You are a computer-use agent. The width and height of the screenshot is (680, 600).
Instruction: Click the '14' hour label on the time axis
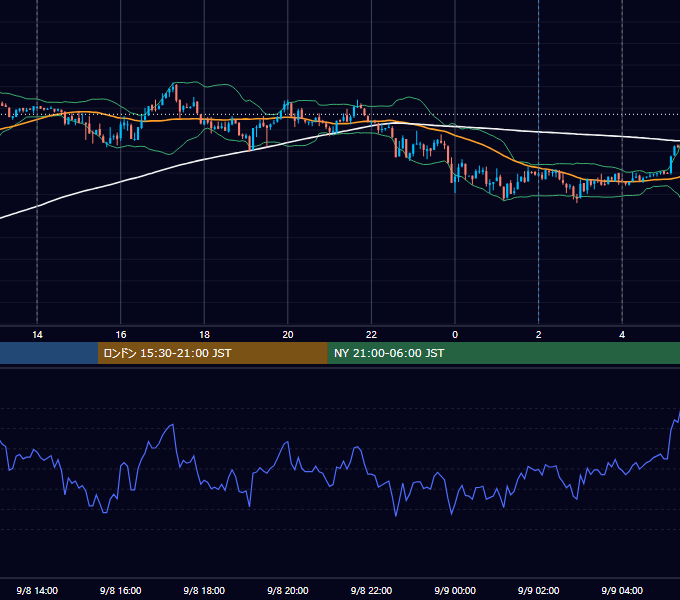pos(37,335)
